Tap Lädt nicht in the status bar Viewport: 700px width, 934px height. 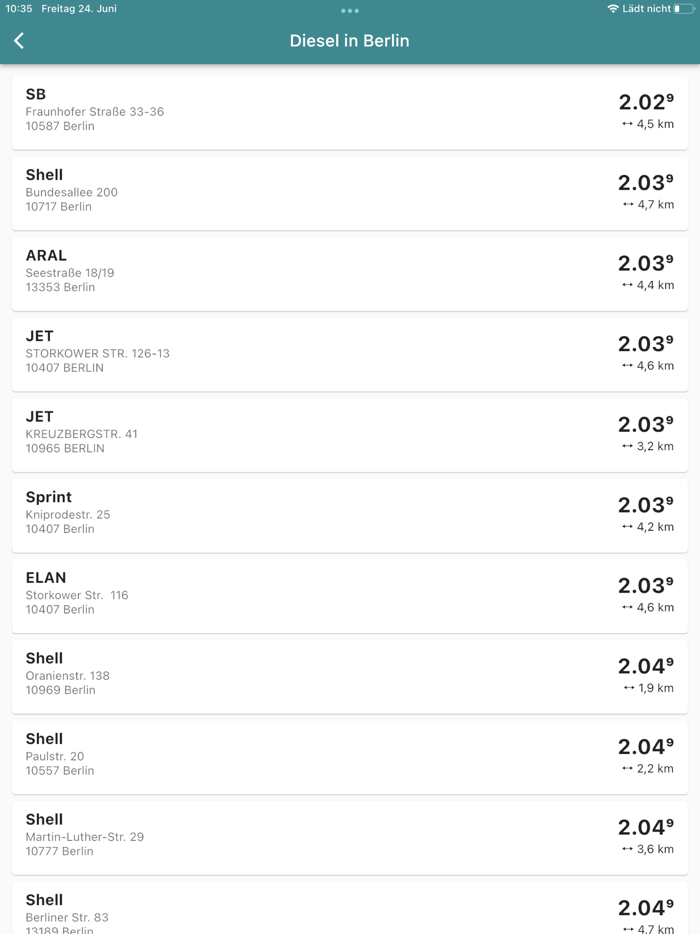pos(648,8)
